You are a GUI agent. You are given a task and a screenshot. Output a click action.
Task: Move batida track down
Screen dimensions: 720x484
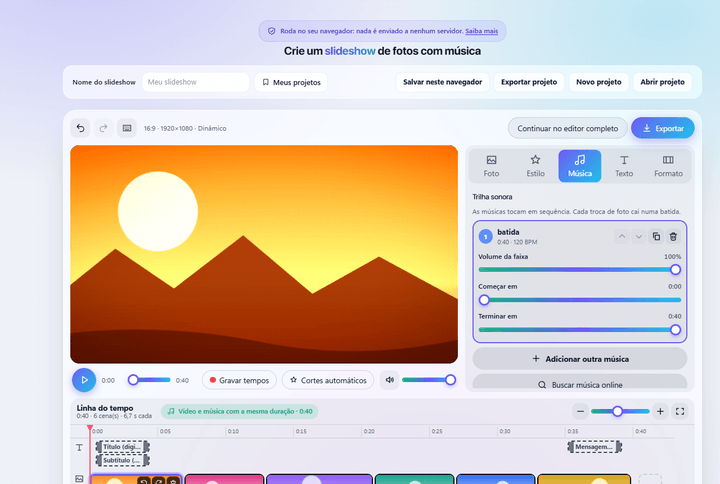click(x=639, y=236)
